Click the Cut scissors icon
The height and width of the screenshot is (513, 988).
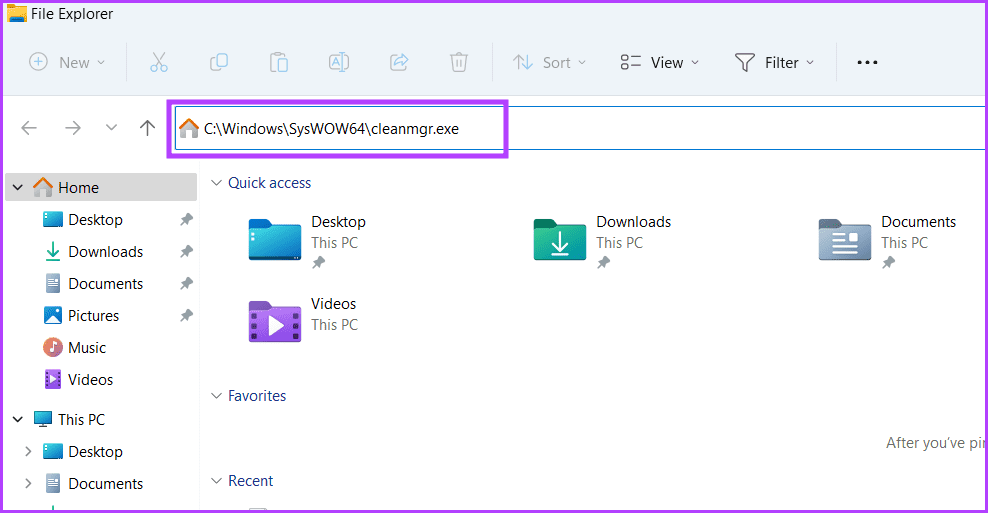click(x=159, y=62)
